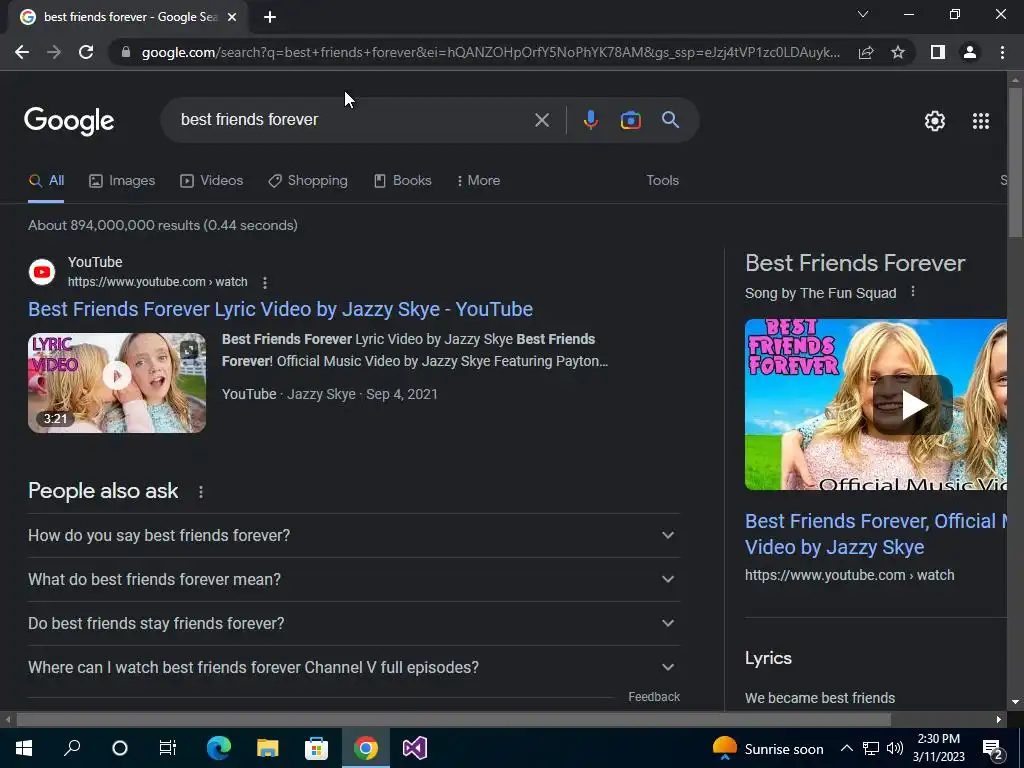Toggle the Chrome side panel
Viewport: 1024px width, 768px height.
(x=938, y=52)
